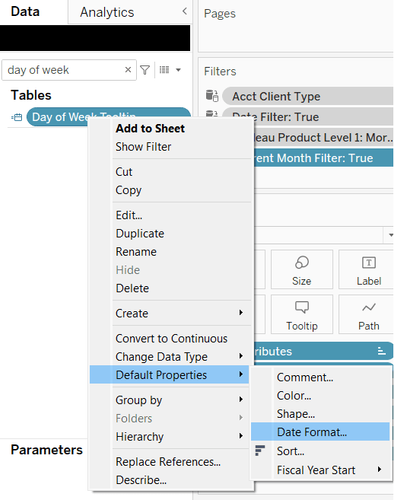Open the Color... default property

point(294,396)
